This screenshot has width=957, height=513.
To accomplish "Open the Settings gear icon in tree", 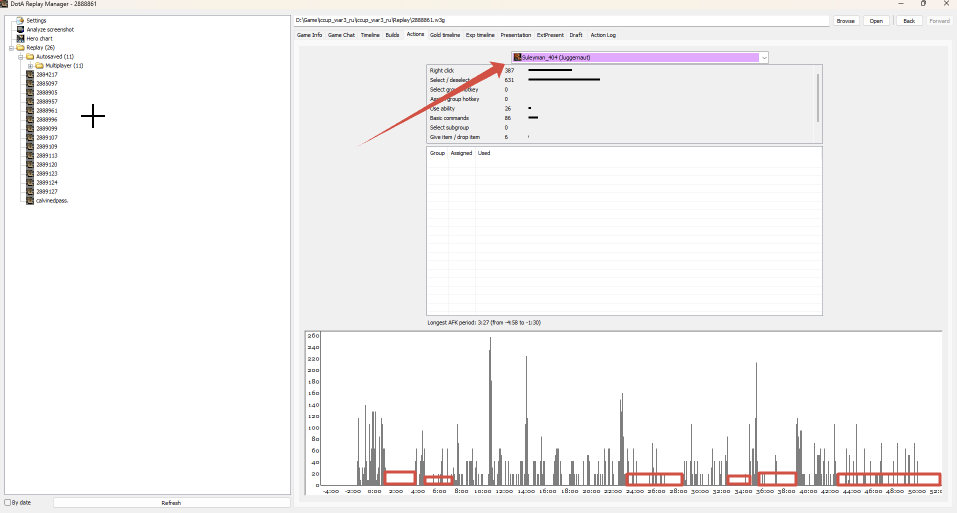I will tap(20, 20).
